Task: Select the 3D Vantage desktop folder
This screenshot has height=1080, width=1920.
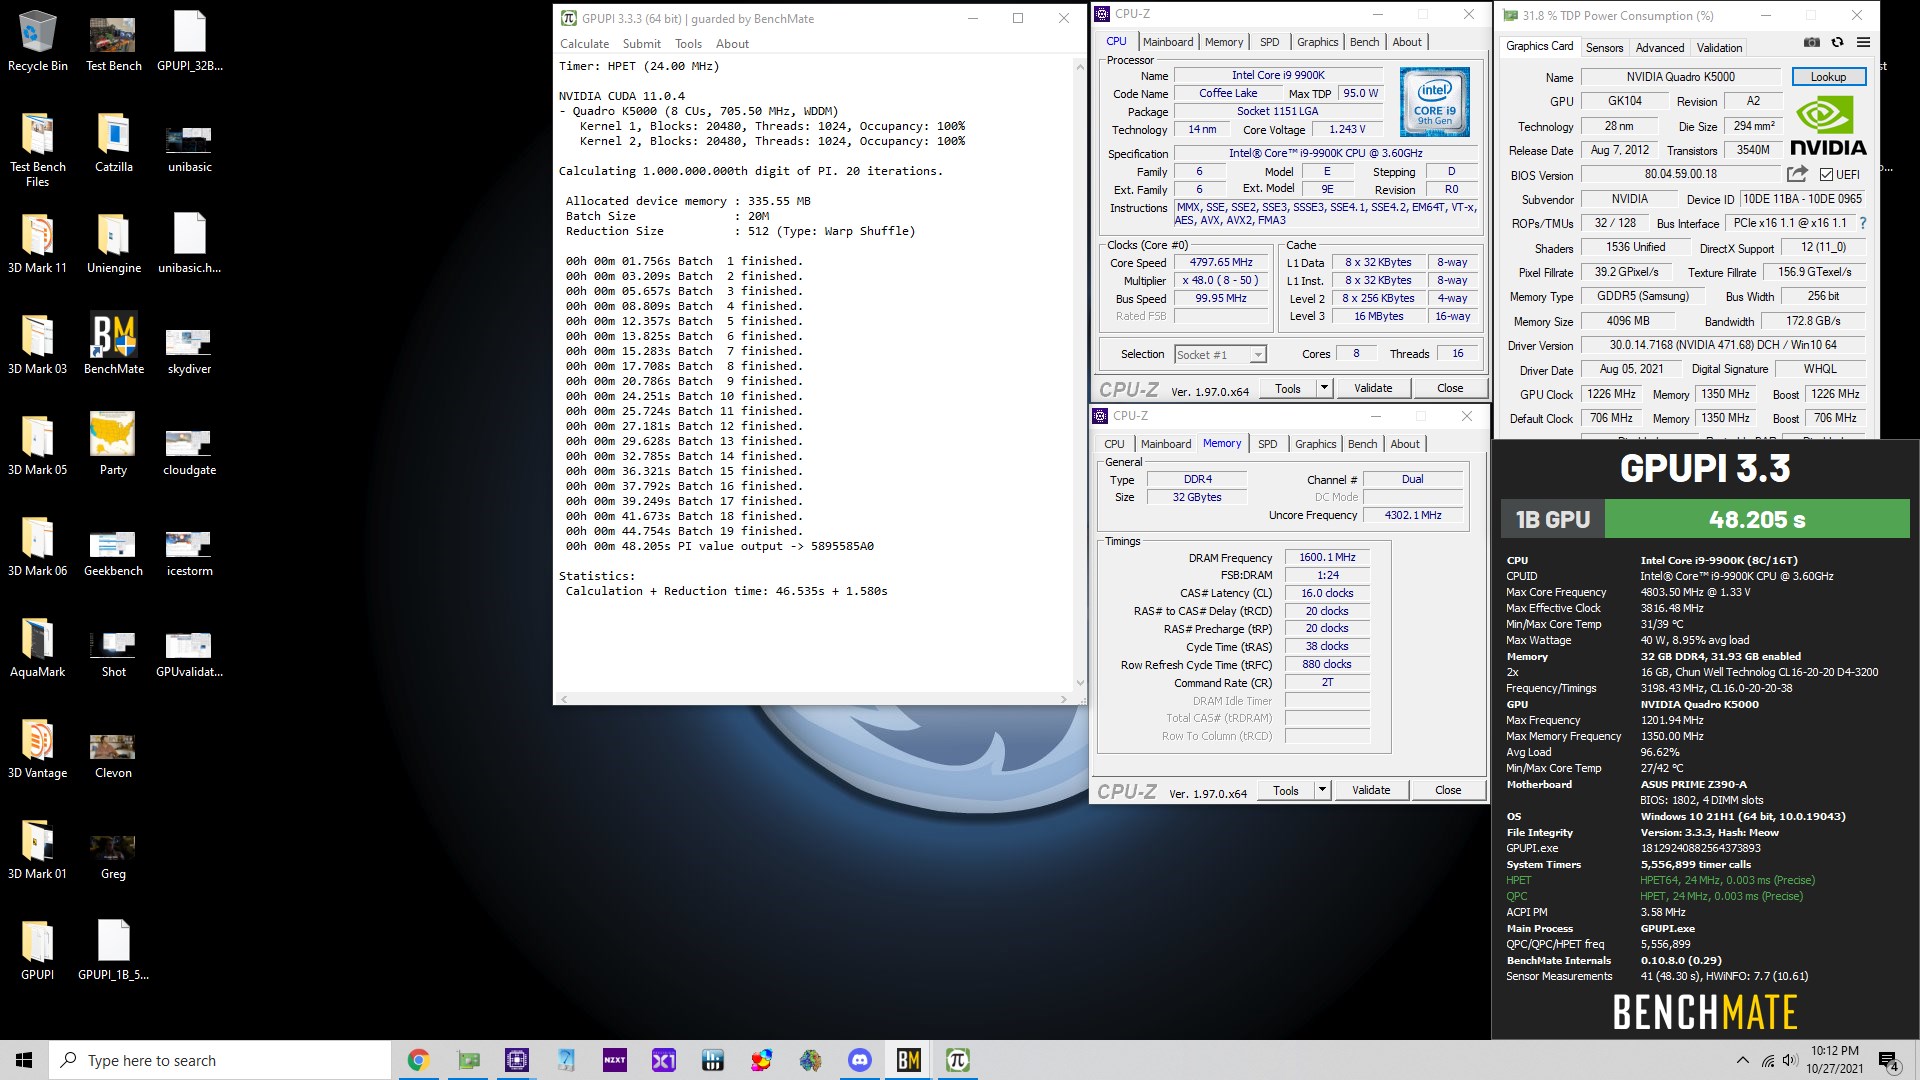Action: (38, 748)
